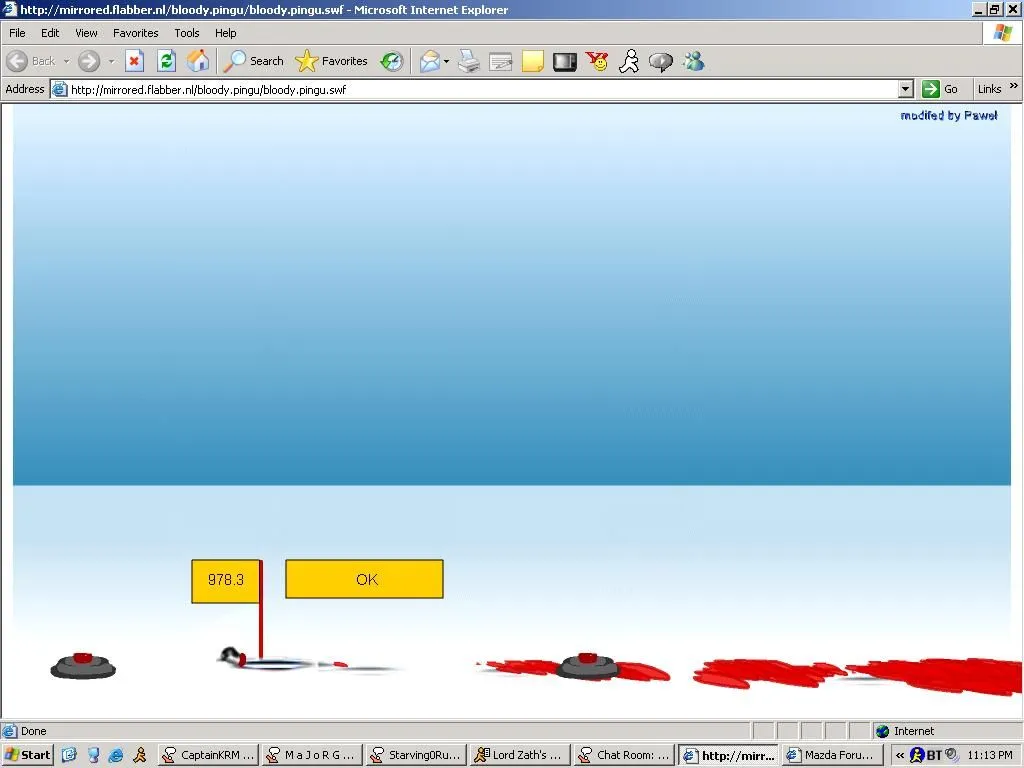The width and height of the screenshot is (1024, 768).
Task: Open the AIM running man toolbar icon
Action: click(628, 61)
